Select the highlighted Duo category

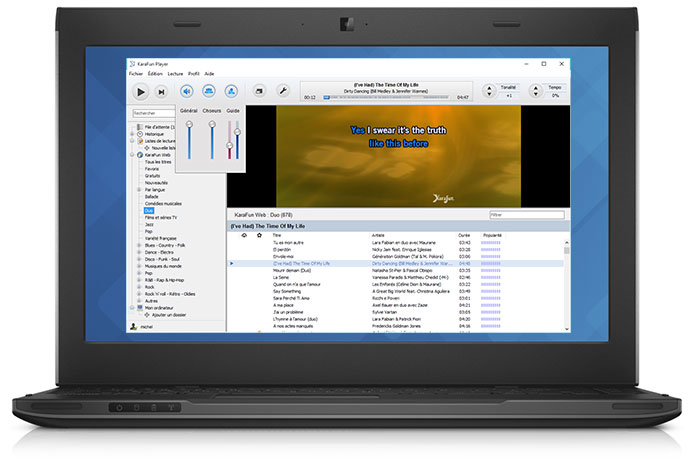pyautogui.click(x=148, y=210)
